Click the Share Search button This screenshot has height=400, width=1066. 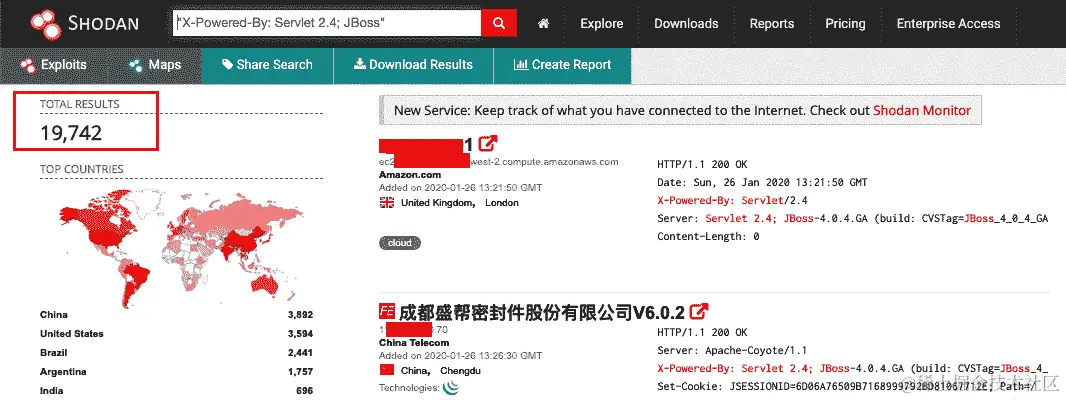point(267,65)
